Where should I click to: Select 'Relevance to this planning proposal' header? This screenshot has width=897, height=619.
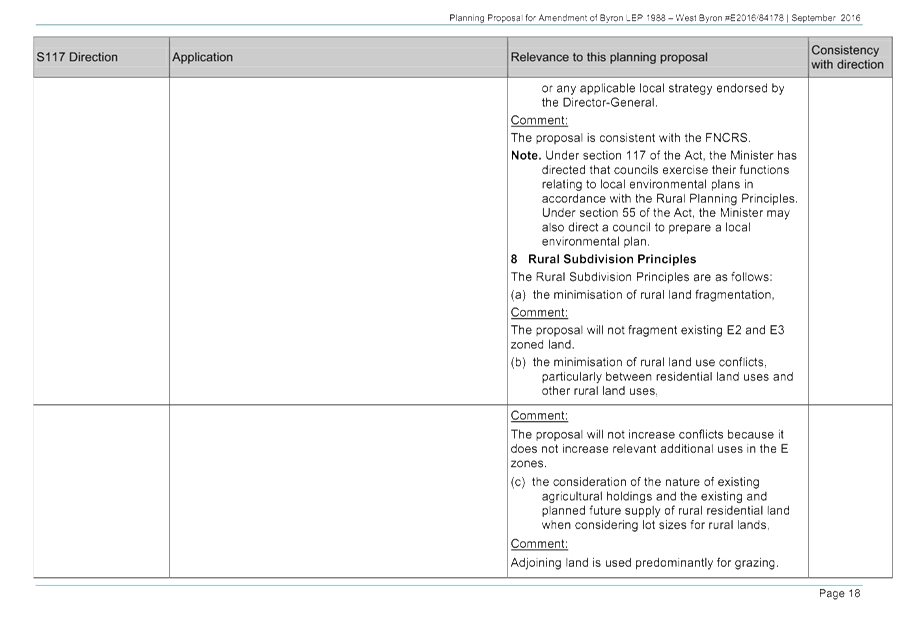(x=658, y=57)
